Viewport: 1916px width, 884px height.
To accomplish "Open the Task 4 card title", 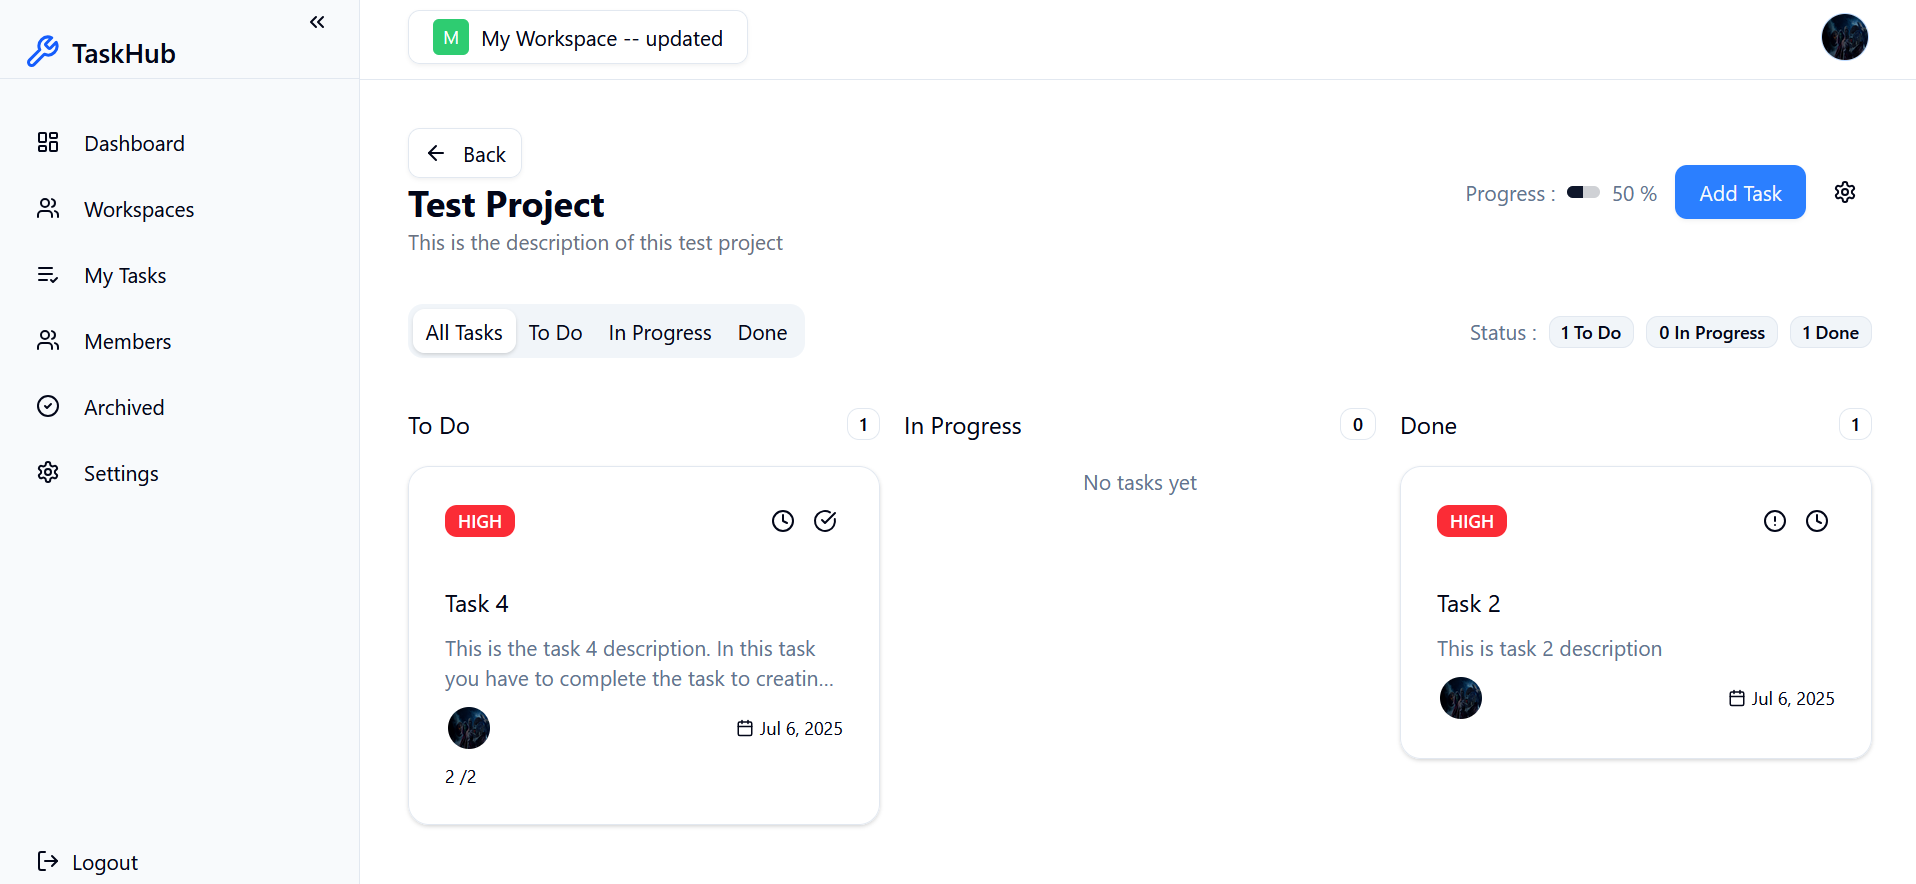I will pos(477,604).
